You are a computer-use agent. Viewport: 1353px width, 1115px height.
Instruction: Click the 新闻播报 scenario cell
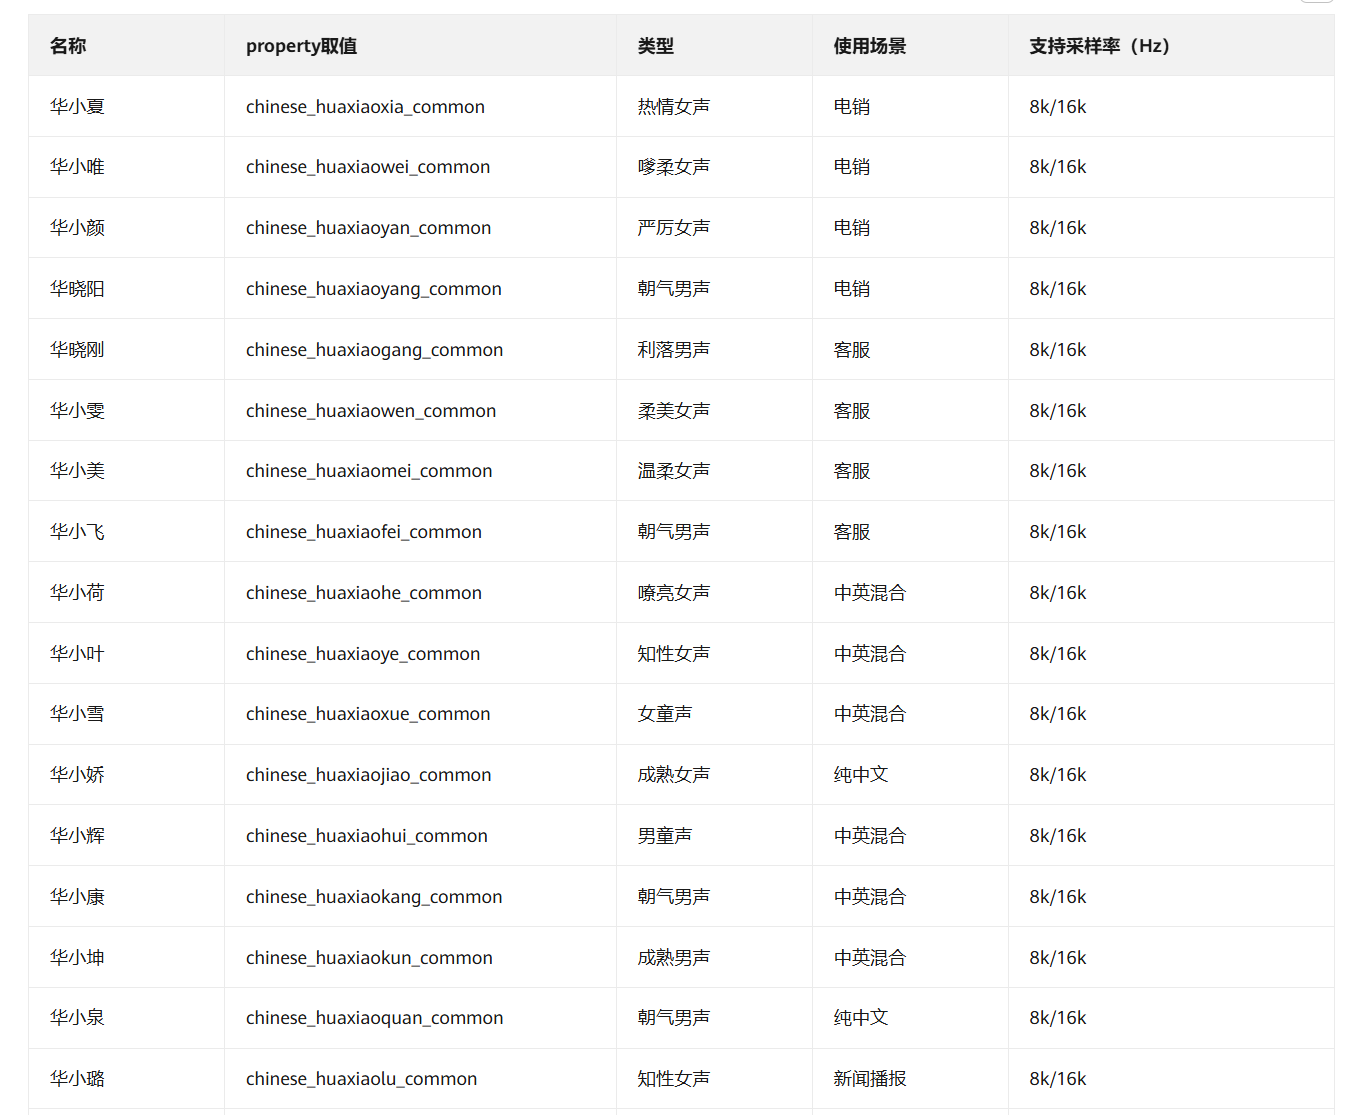tap(870, 1079)
